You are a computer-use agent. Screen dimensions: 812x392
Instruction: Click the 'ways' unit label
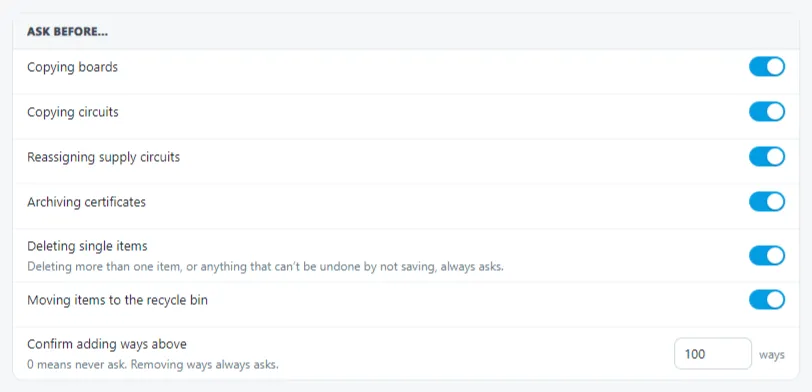[x=772, y=355]
